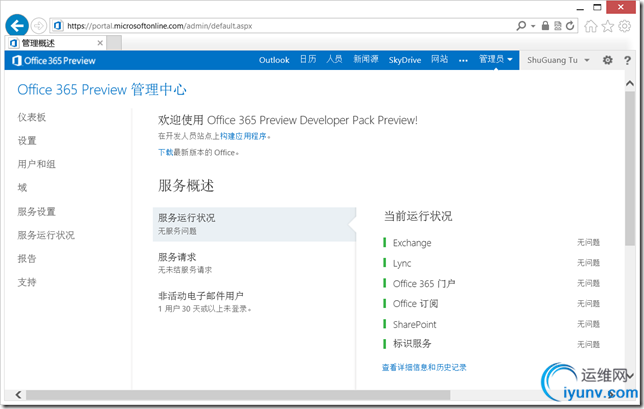Click the horizontal scrollbar thumb

[238, 395]
